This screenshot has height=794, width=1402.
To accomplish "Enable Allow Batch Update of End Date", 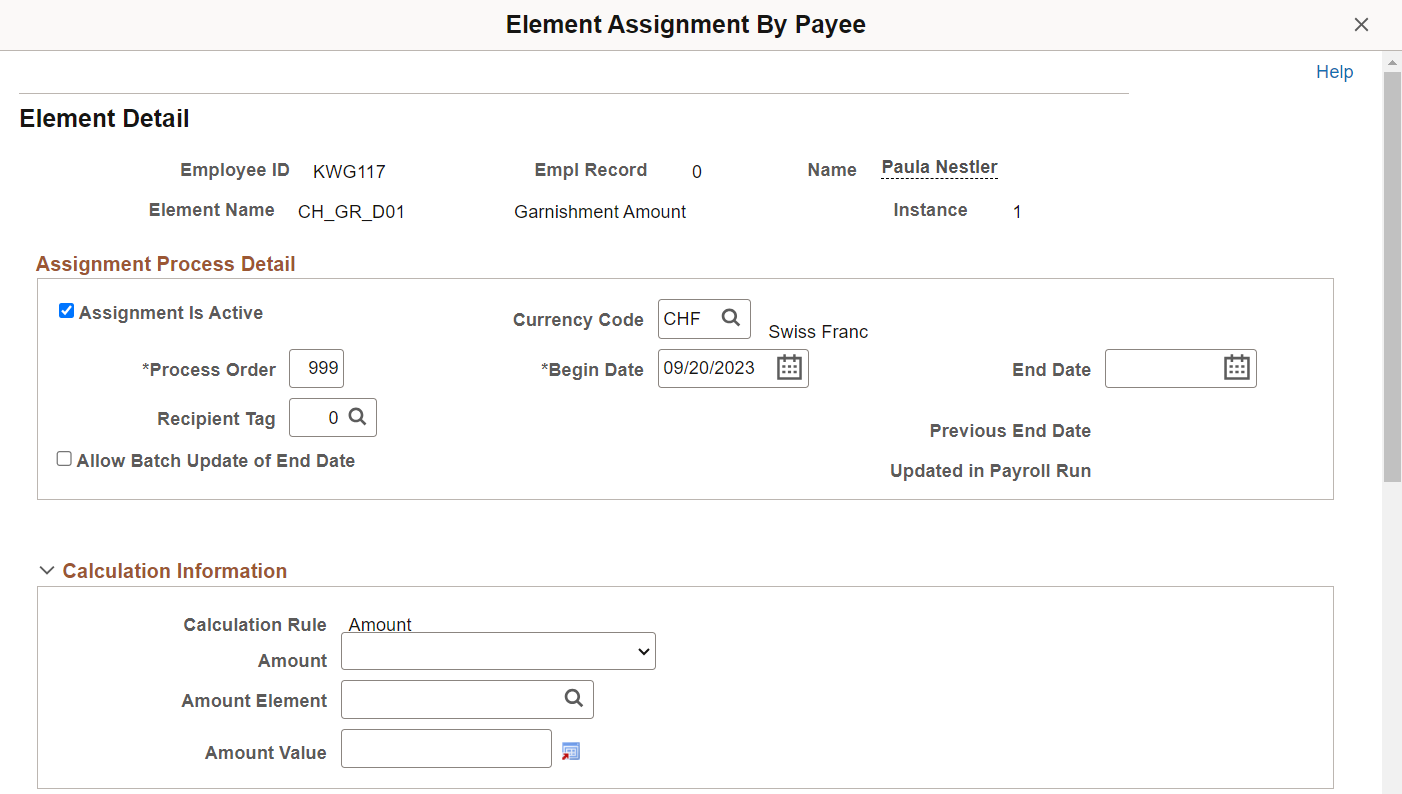I will coord(64,458).
